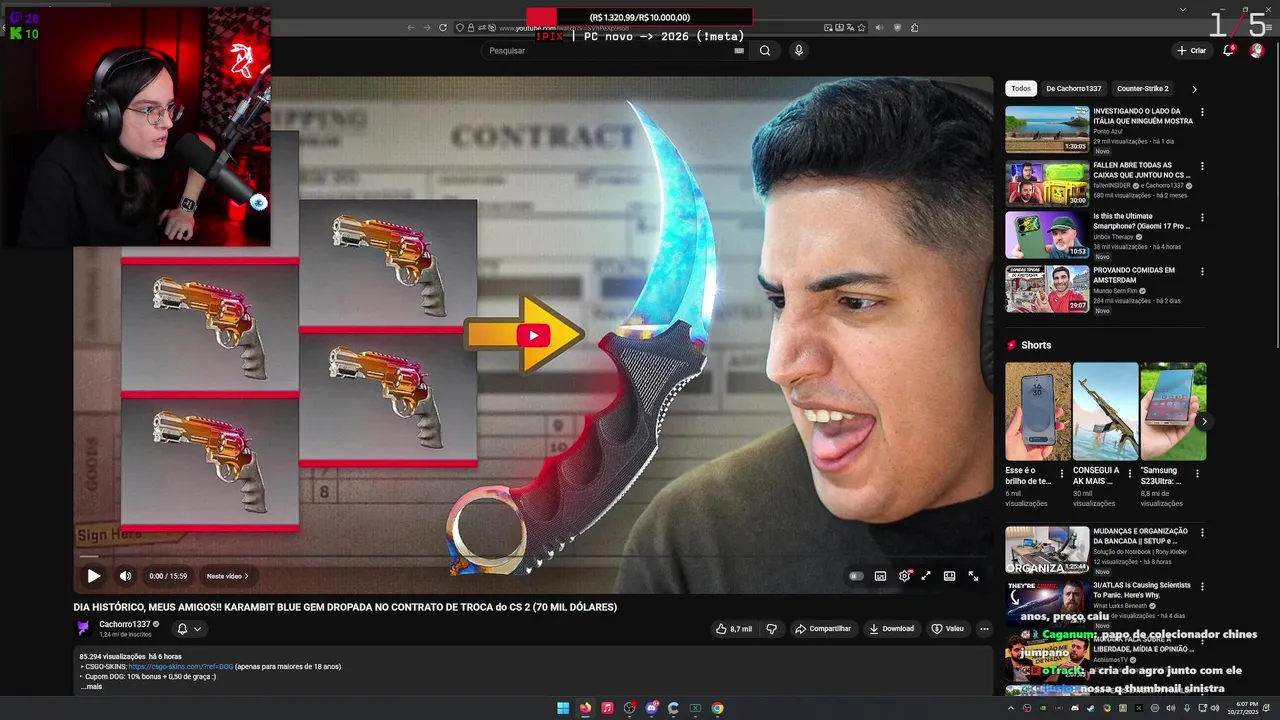Switch to the miniplayer icon
1280x720 pixels.
926,576
